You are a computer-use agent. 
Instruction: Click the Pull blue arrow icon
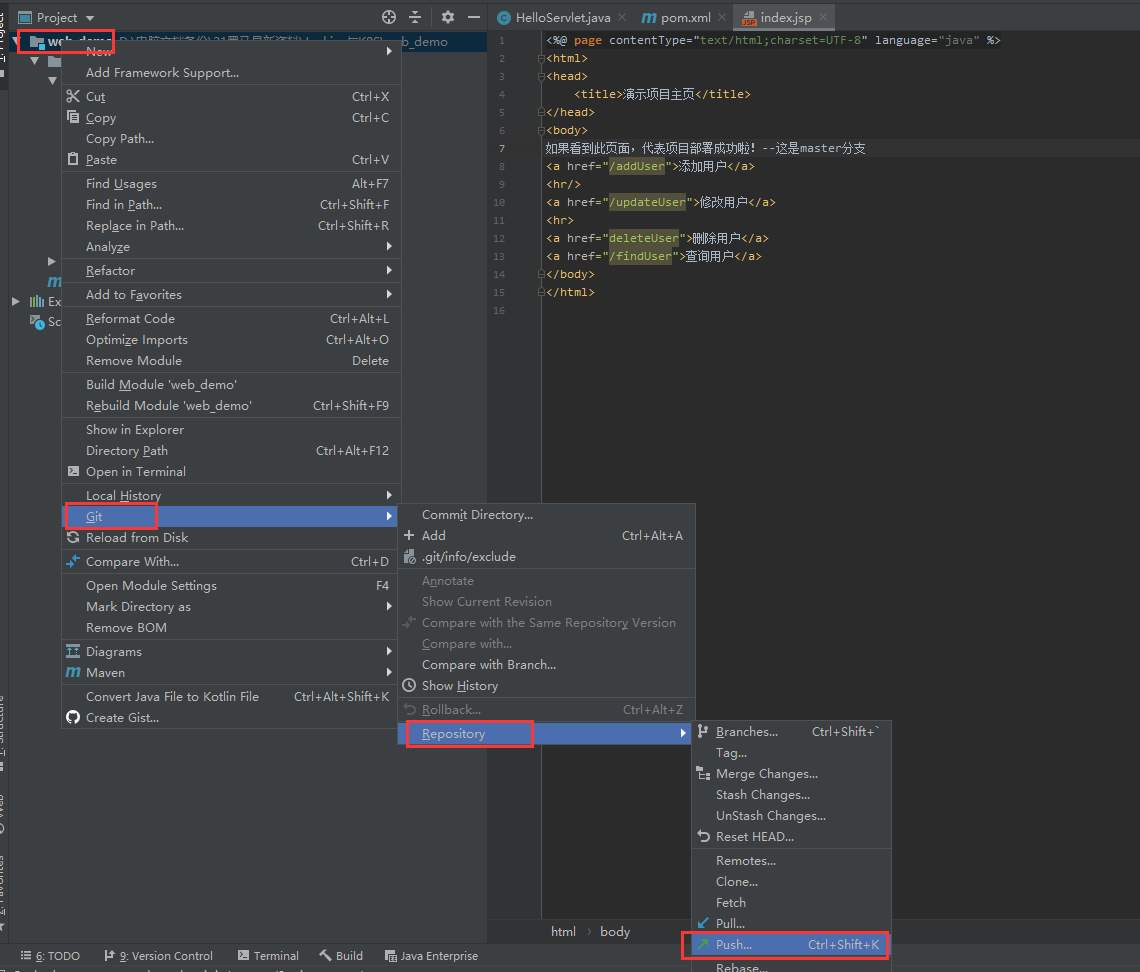(x=703, y=923)
